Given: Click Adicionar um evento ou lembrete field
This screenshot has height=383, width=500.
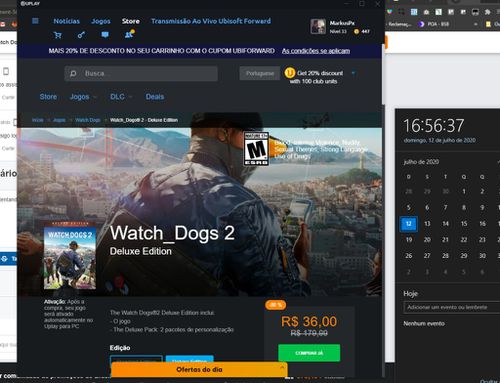Looking at the screenshot, I should click(452, 307).
